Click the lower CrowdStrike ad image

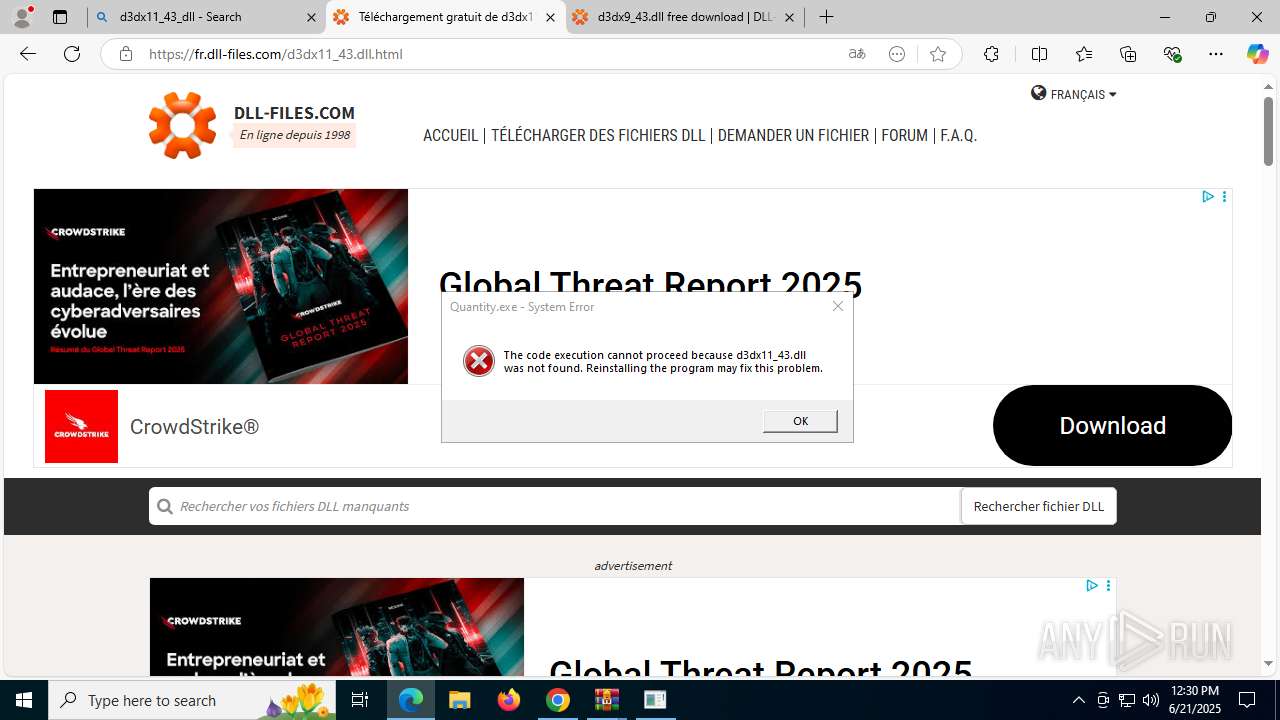(x=337, y=627)
